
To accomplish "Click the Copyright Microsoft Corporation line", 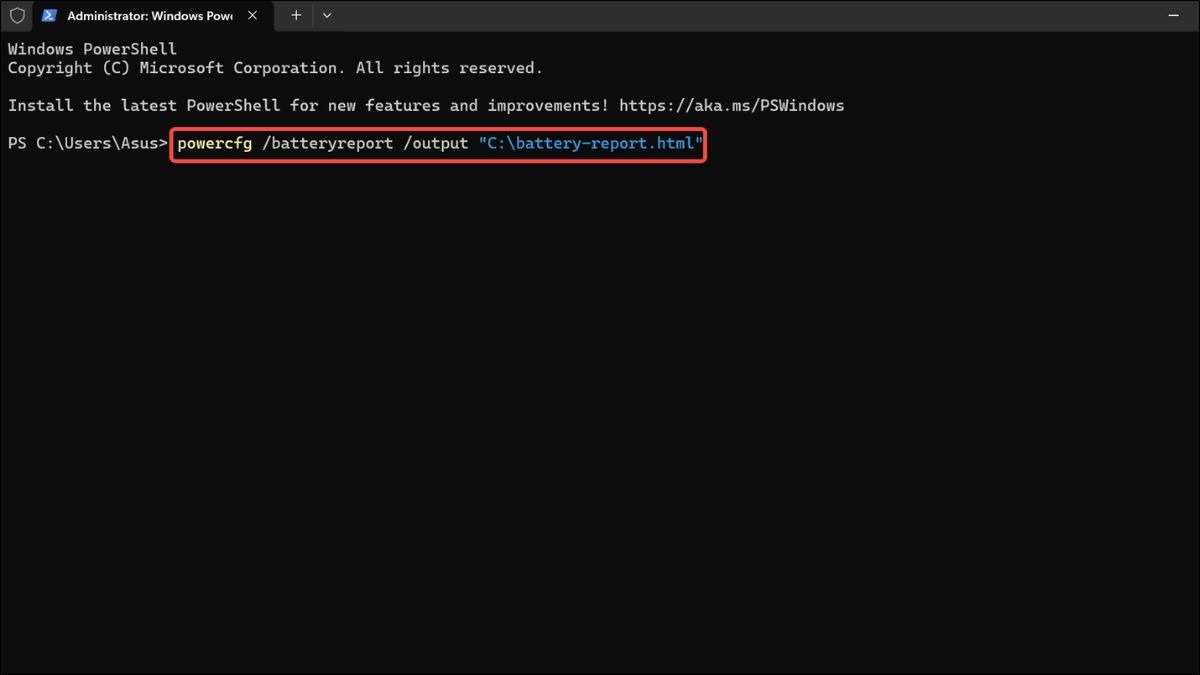I will tap(275, 68).
